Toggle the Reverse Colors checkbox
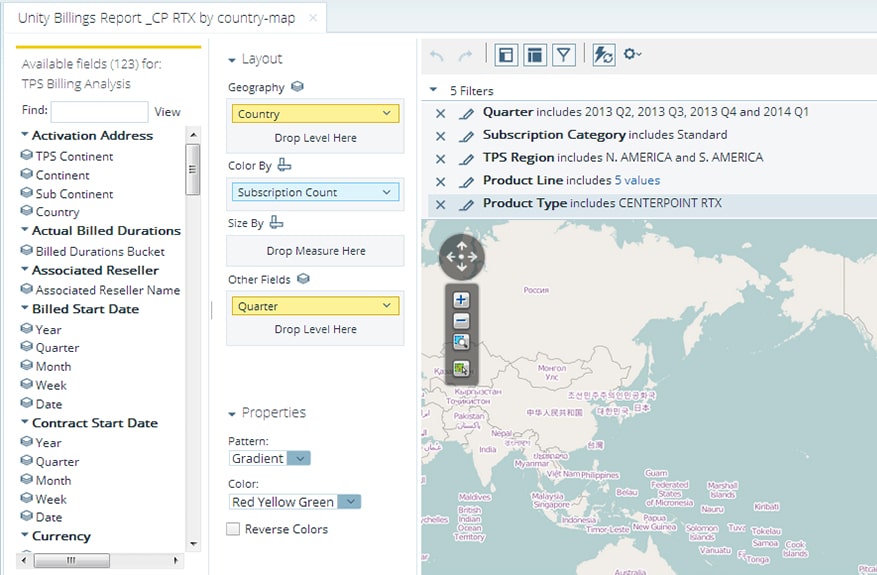This screenshot has width=877, height=575. 233,529
